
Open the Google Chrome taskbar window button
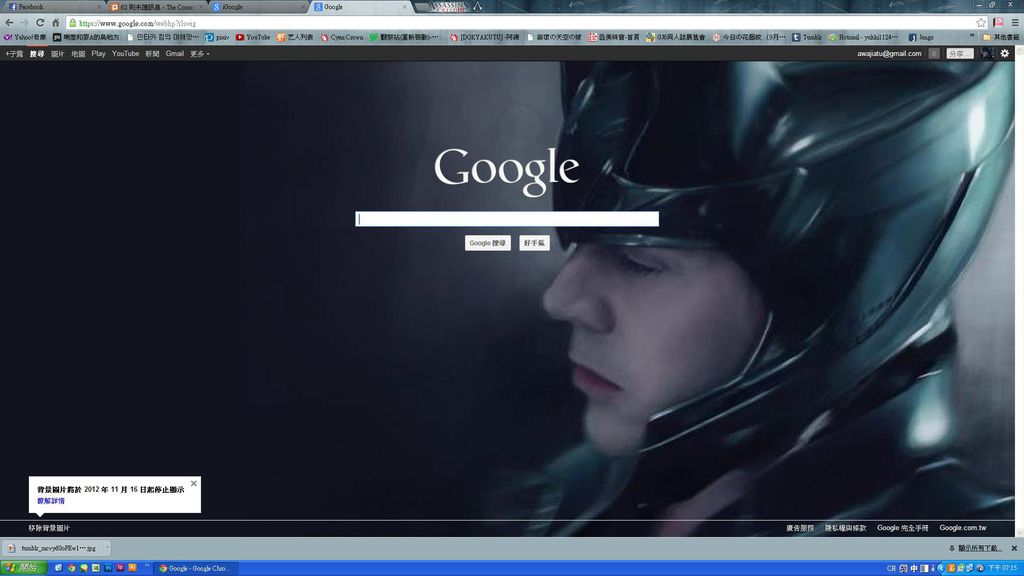195,568
